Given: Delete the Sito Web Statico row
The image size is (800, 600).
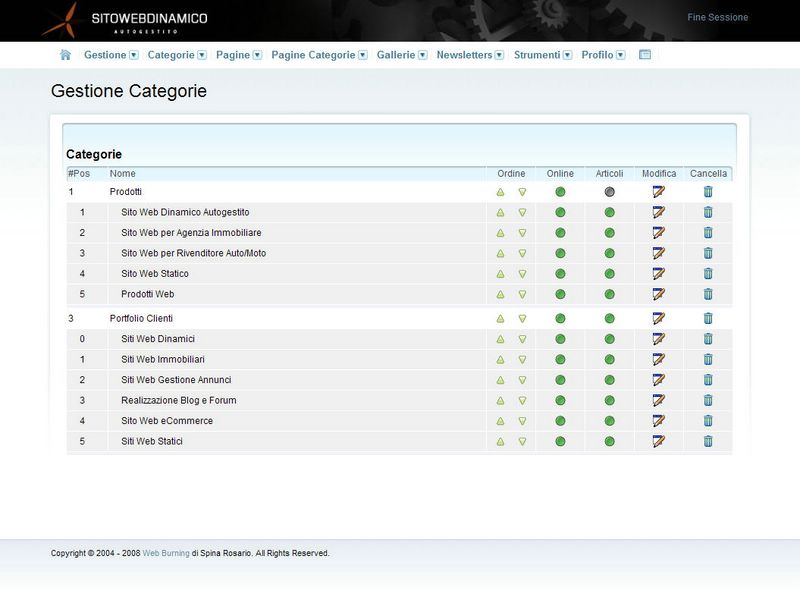Looking at the screenshot, I should coord(708,273).
